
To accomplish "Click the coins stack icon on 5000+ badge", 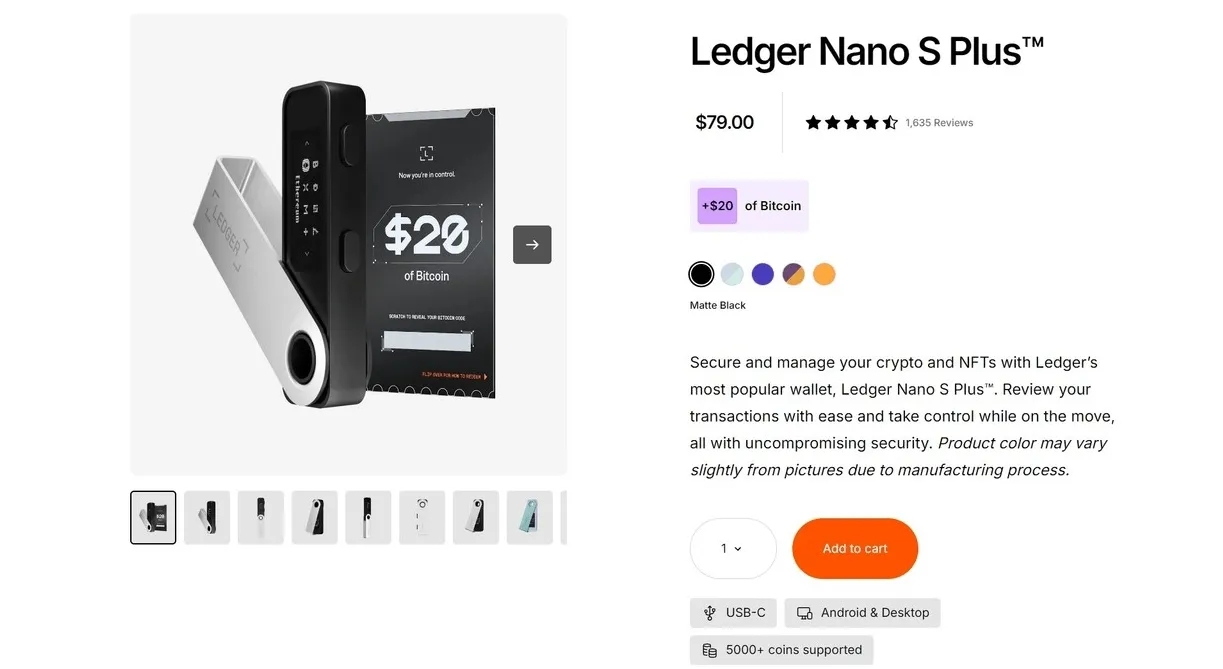I will coord(710,649).
